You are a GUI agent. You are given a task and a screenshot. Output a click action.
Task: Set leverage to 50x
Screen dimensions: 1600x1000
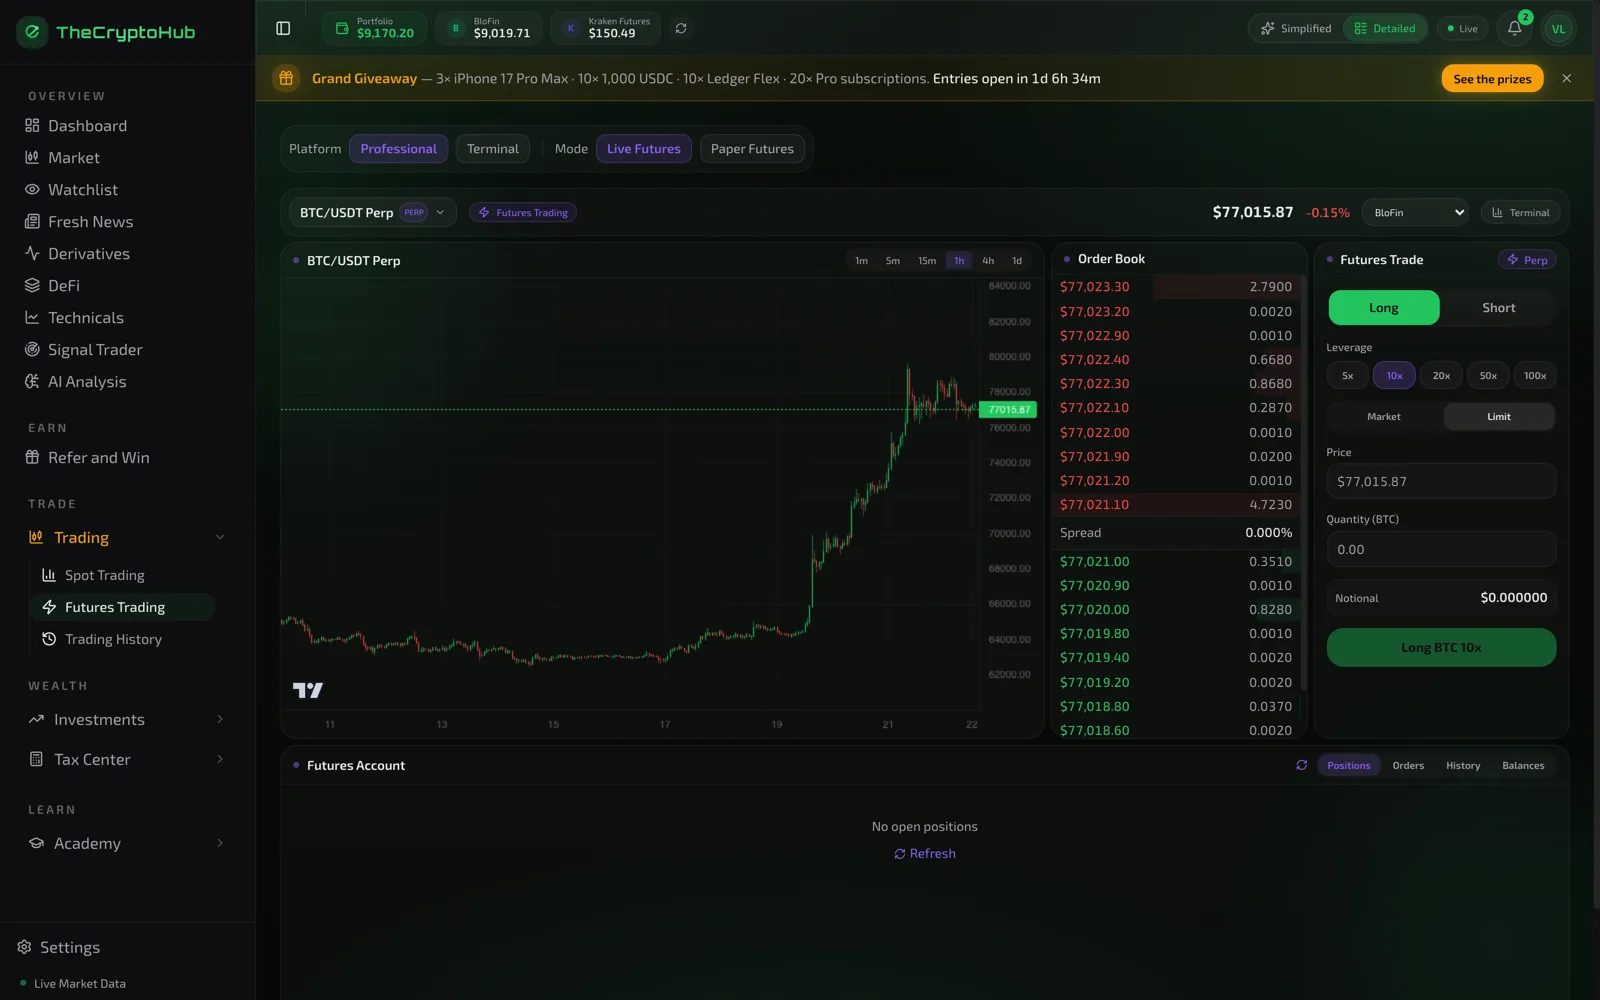tap(1488, 376)
